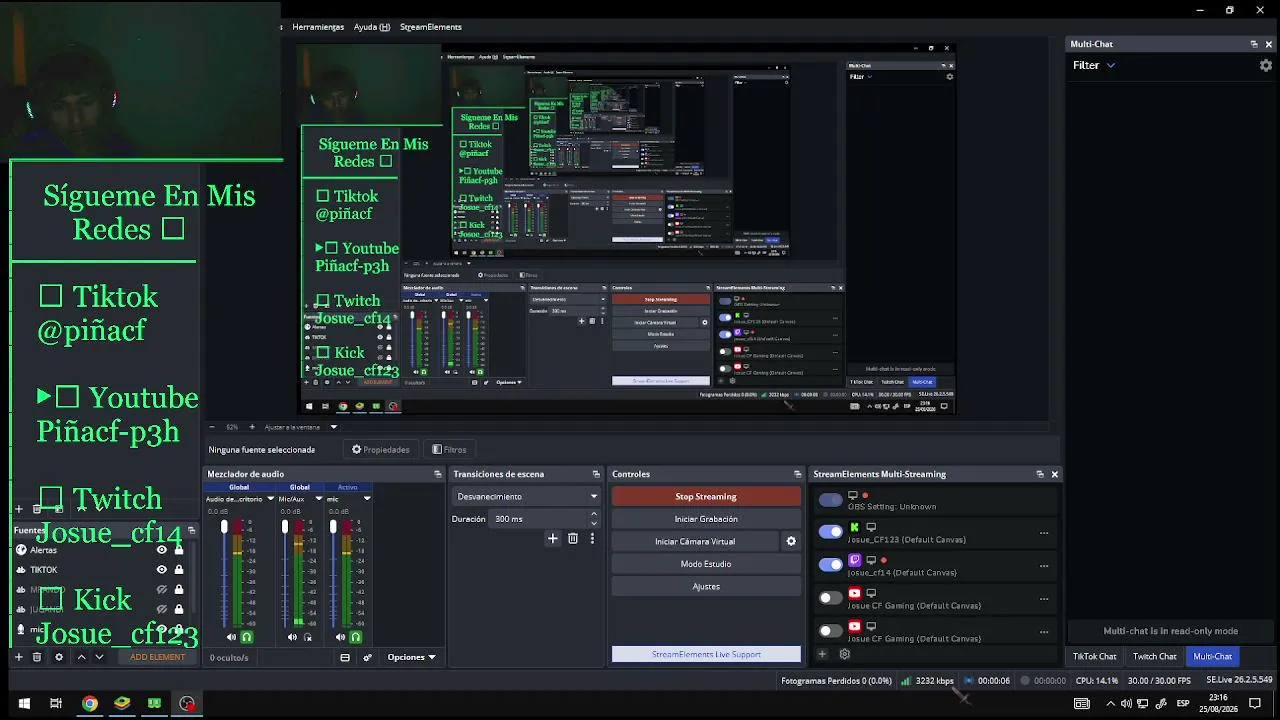The width and height of the screenshot is (1280, 720).
Task: Click the Stop Streaming button
Action: 706,496
